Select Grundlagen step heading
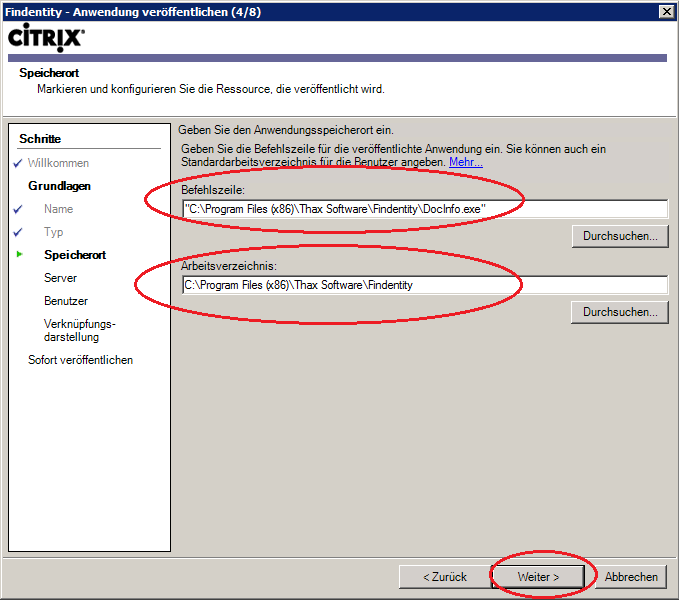The image size is (679, 600). pyautogui.click(x=59, y=186)
